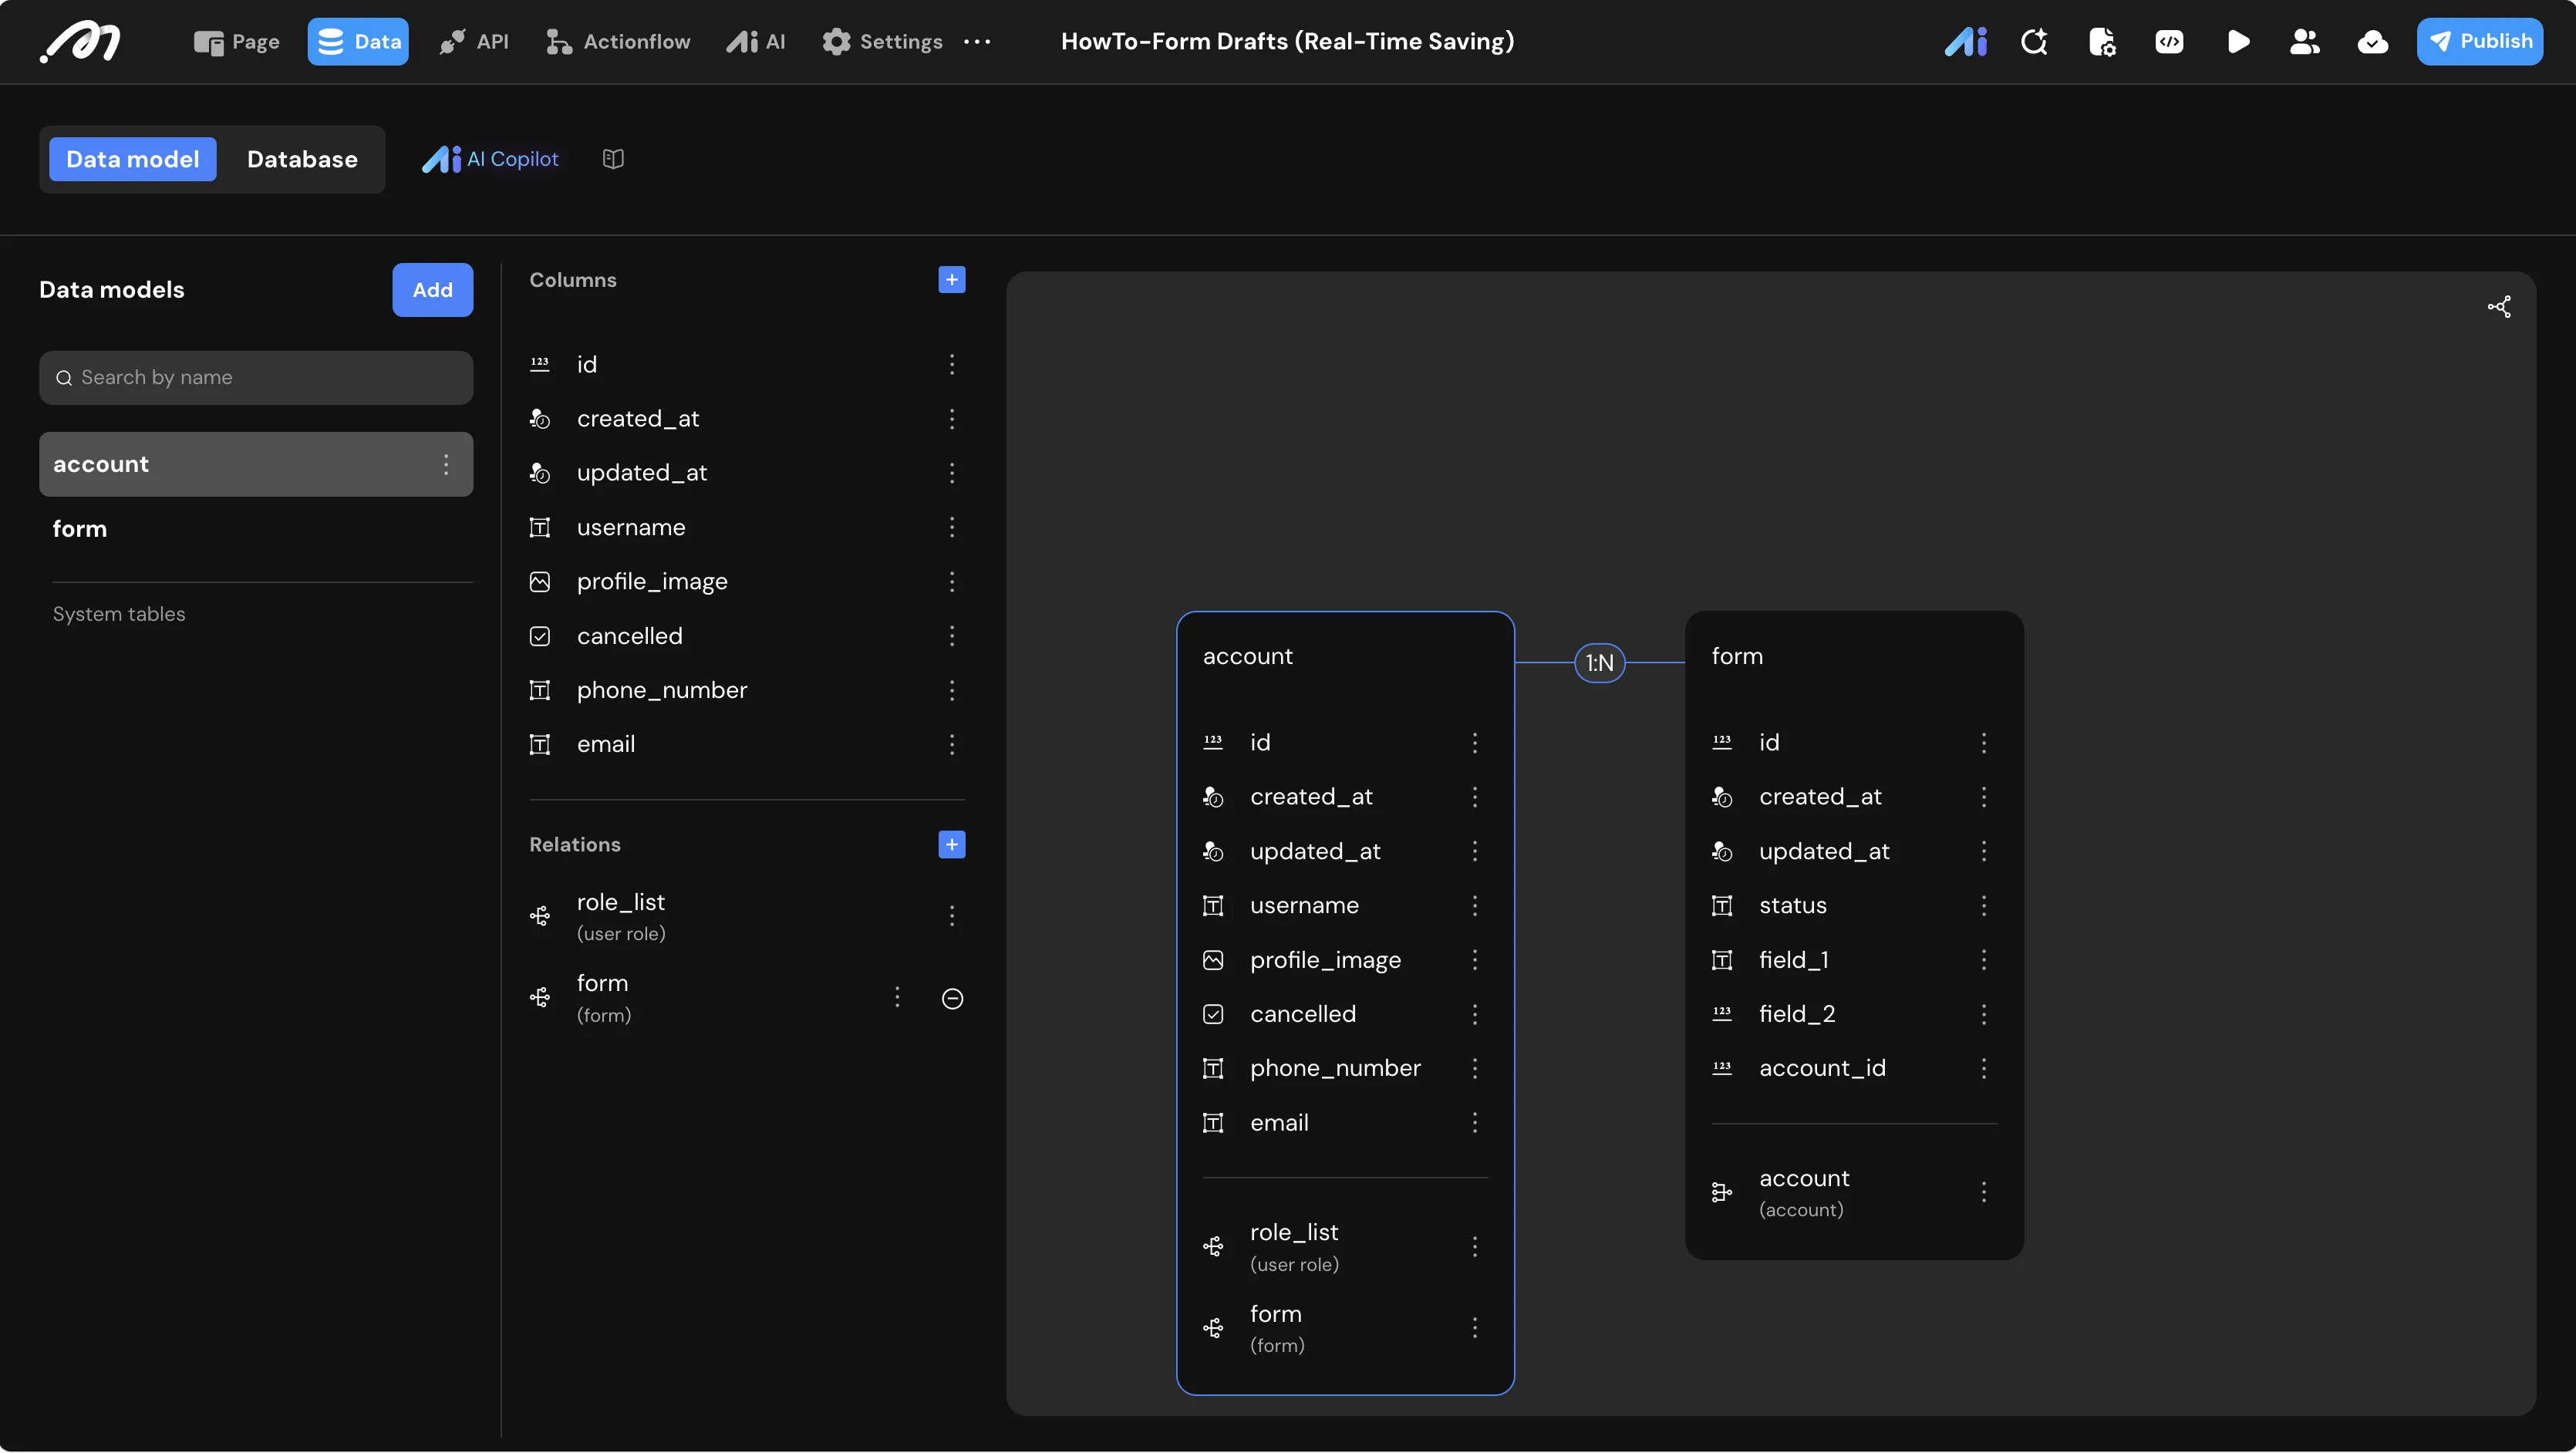Image resolution: width=2576 pixels, height=1453 pixels.
Task: Remove the form relation with minus icon
Action: (x=953, y=998)
